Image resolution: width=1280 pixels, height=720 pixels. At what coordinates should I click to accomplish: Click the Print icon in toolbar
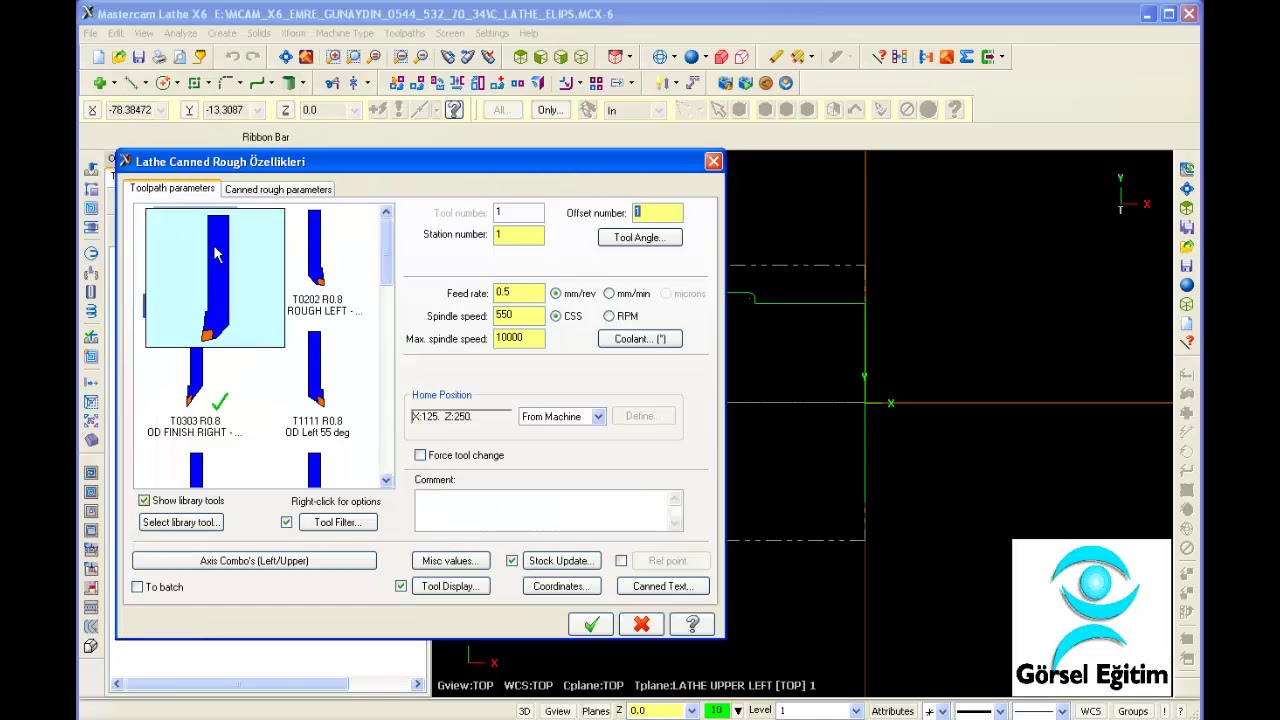coord(159,57)
